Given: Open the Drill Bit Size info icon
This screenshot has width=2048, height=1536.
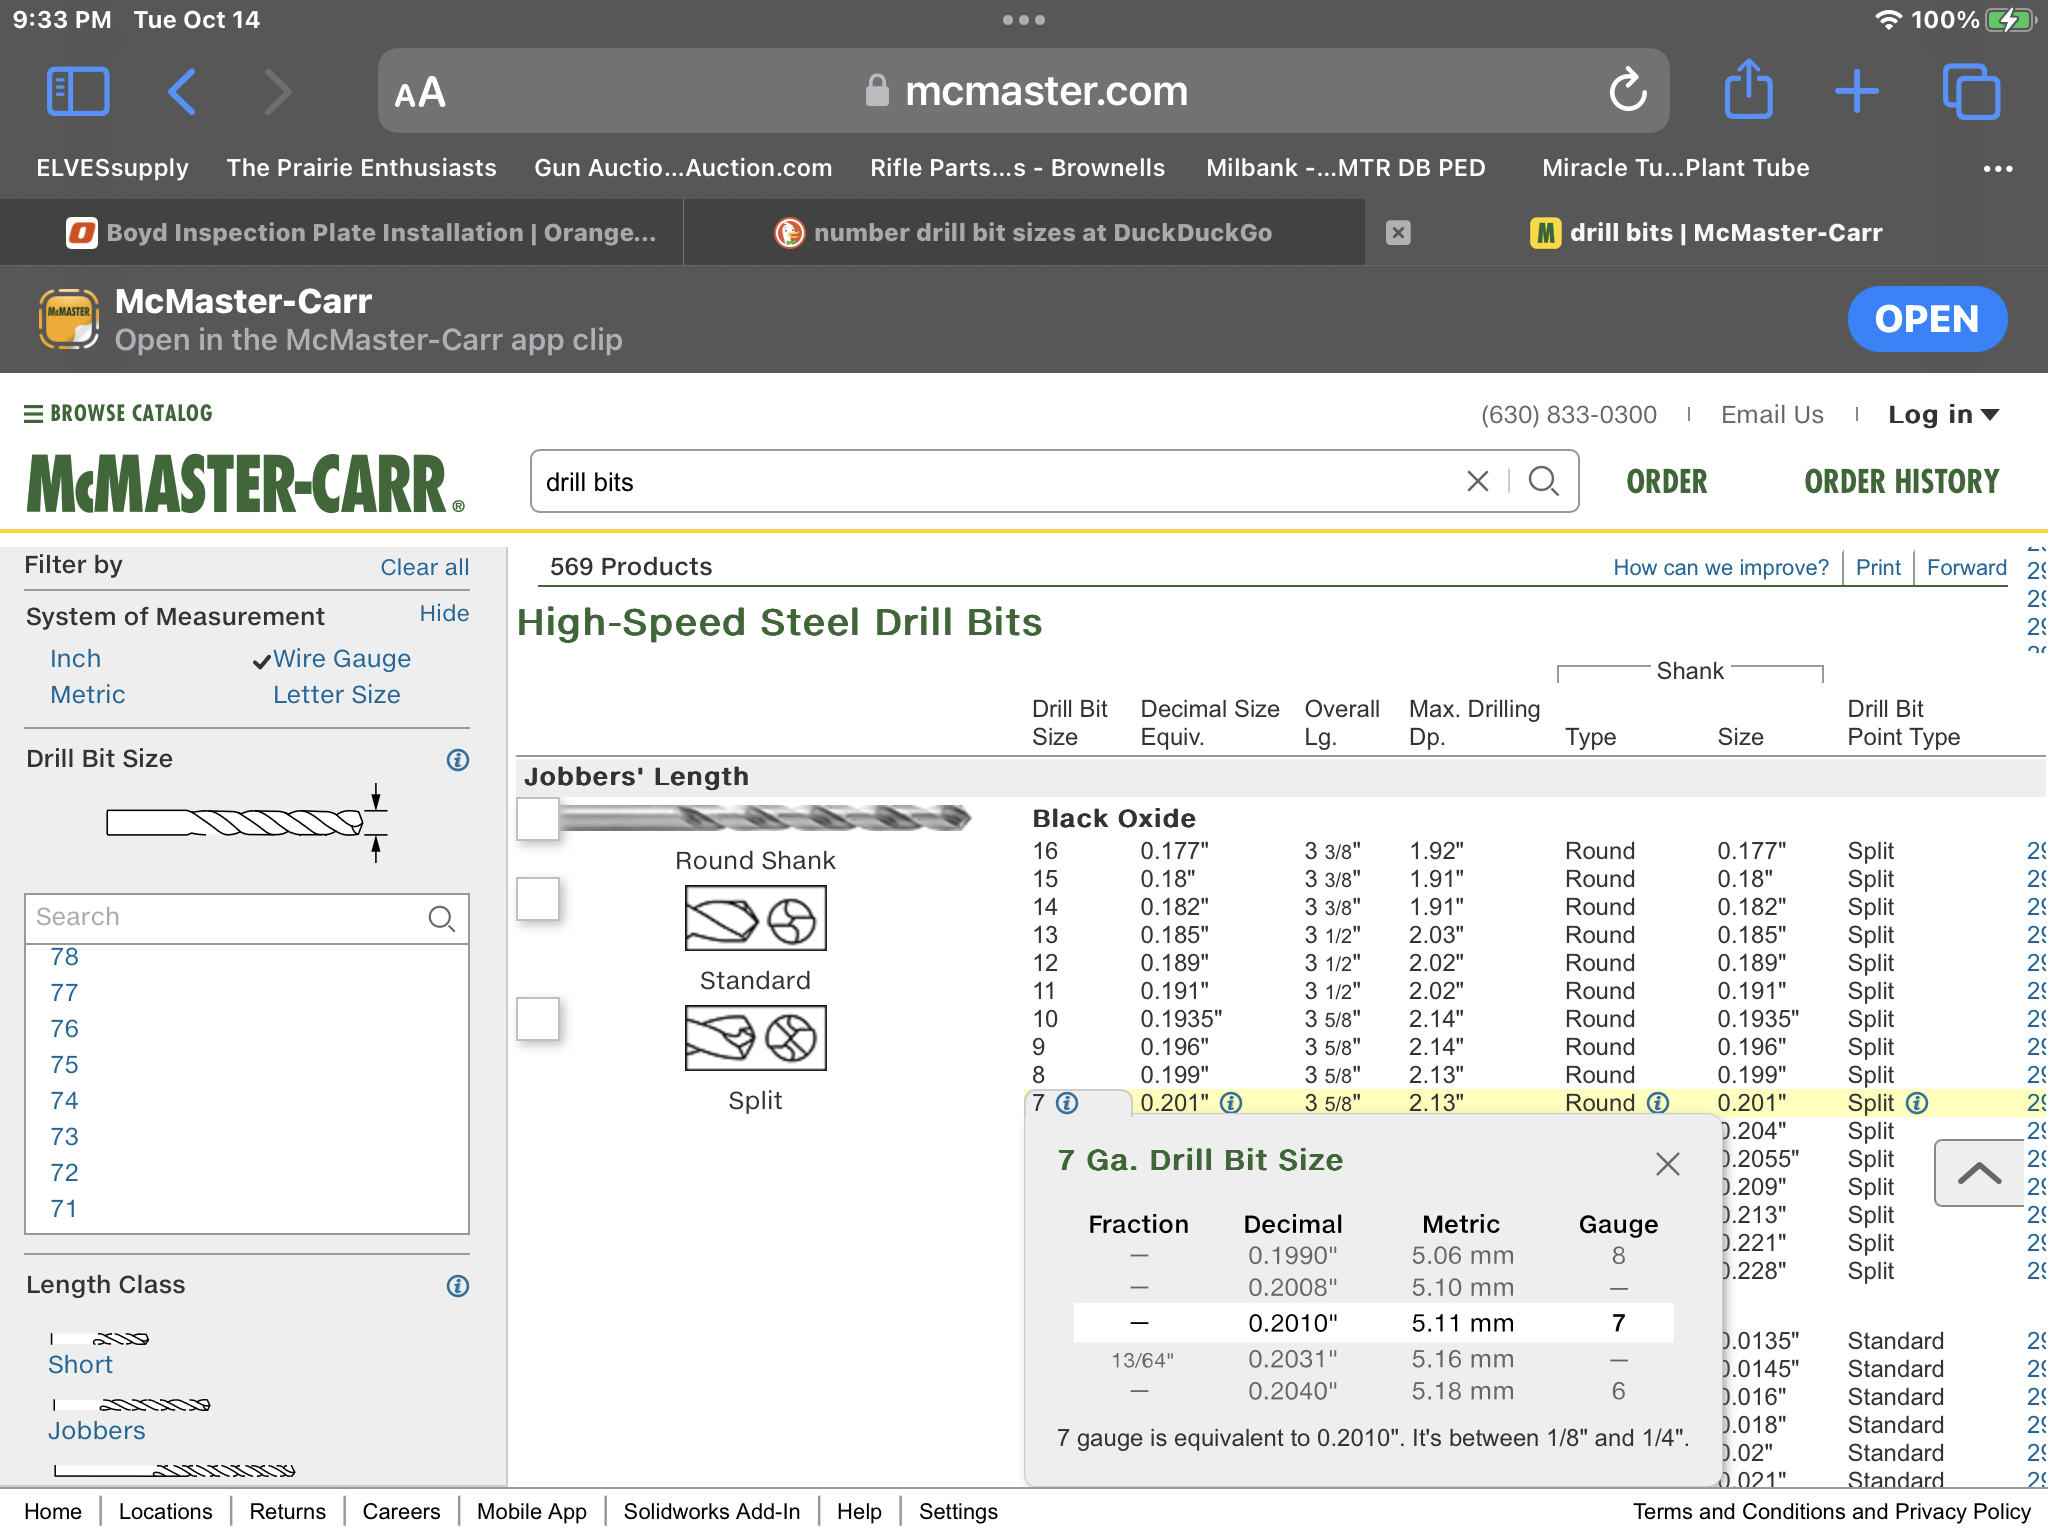Looking at the screenshot, I should click(x=457, y=760).
